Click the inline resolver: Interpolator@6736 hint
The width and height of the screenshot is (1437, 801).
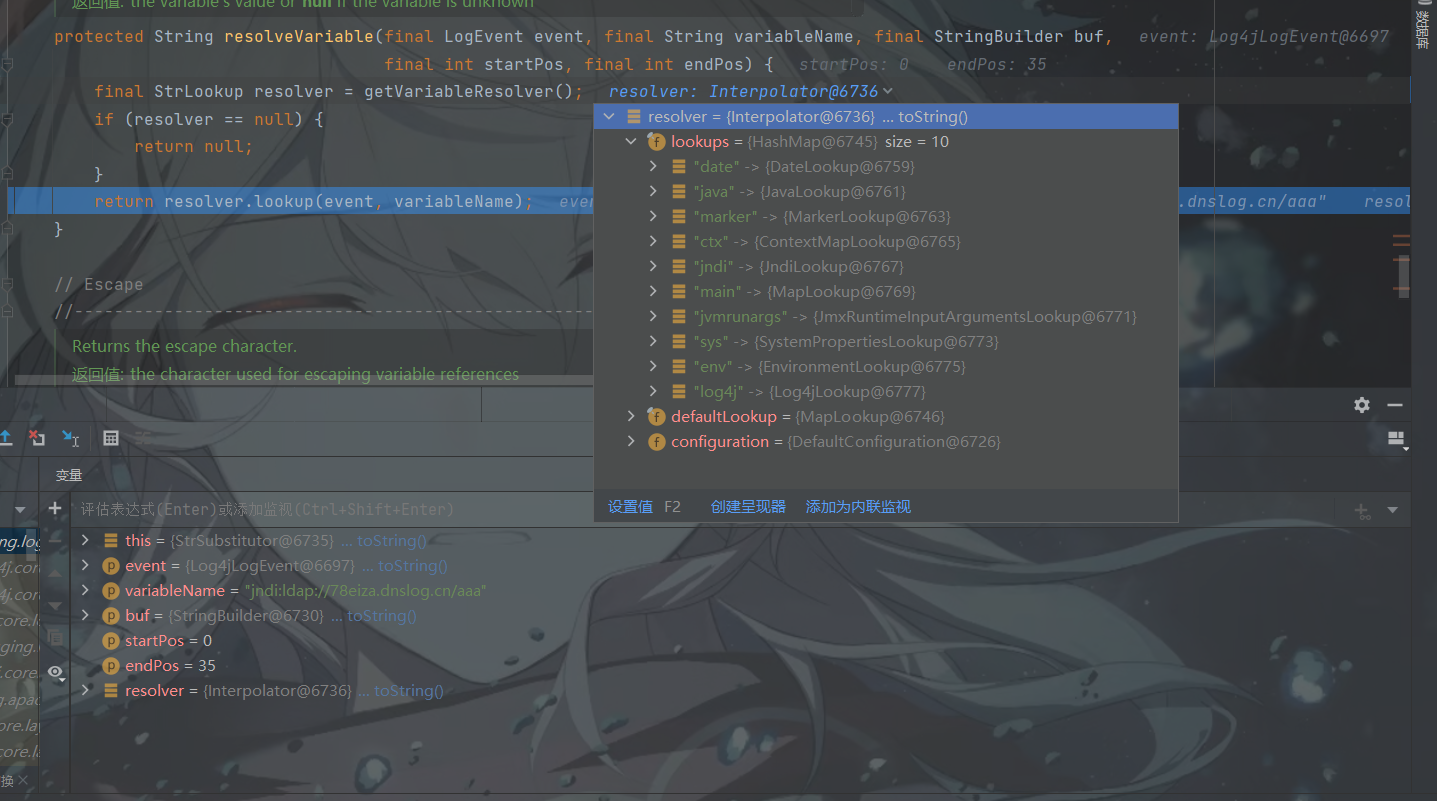point(750,91)
